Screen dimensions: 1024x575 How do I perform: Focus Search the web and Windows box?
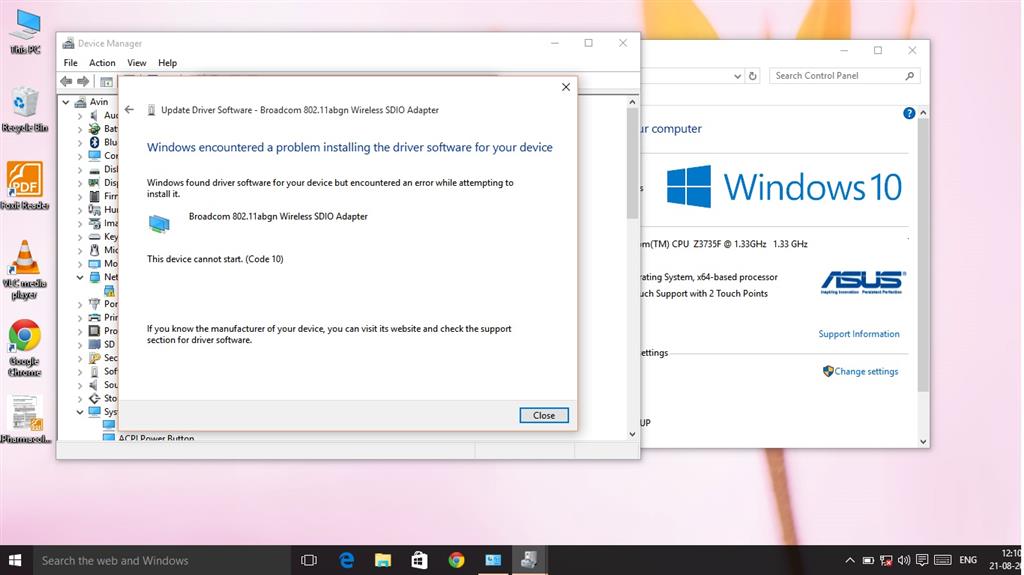point(162,560)
